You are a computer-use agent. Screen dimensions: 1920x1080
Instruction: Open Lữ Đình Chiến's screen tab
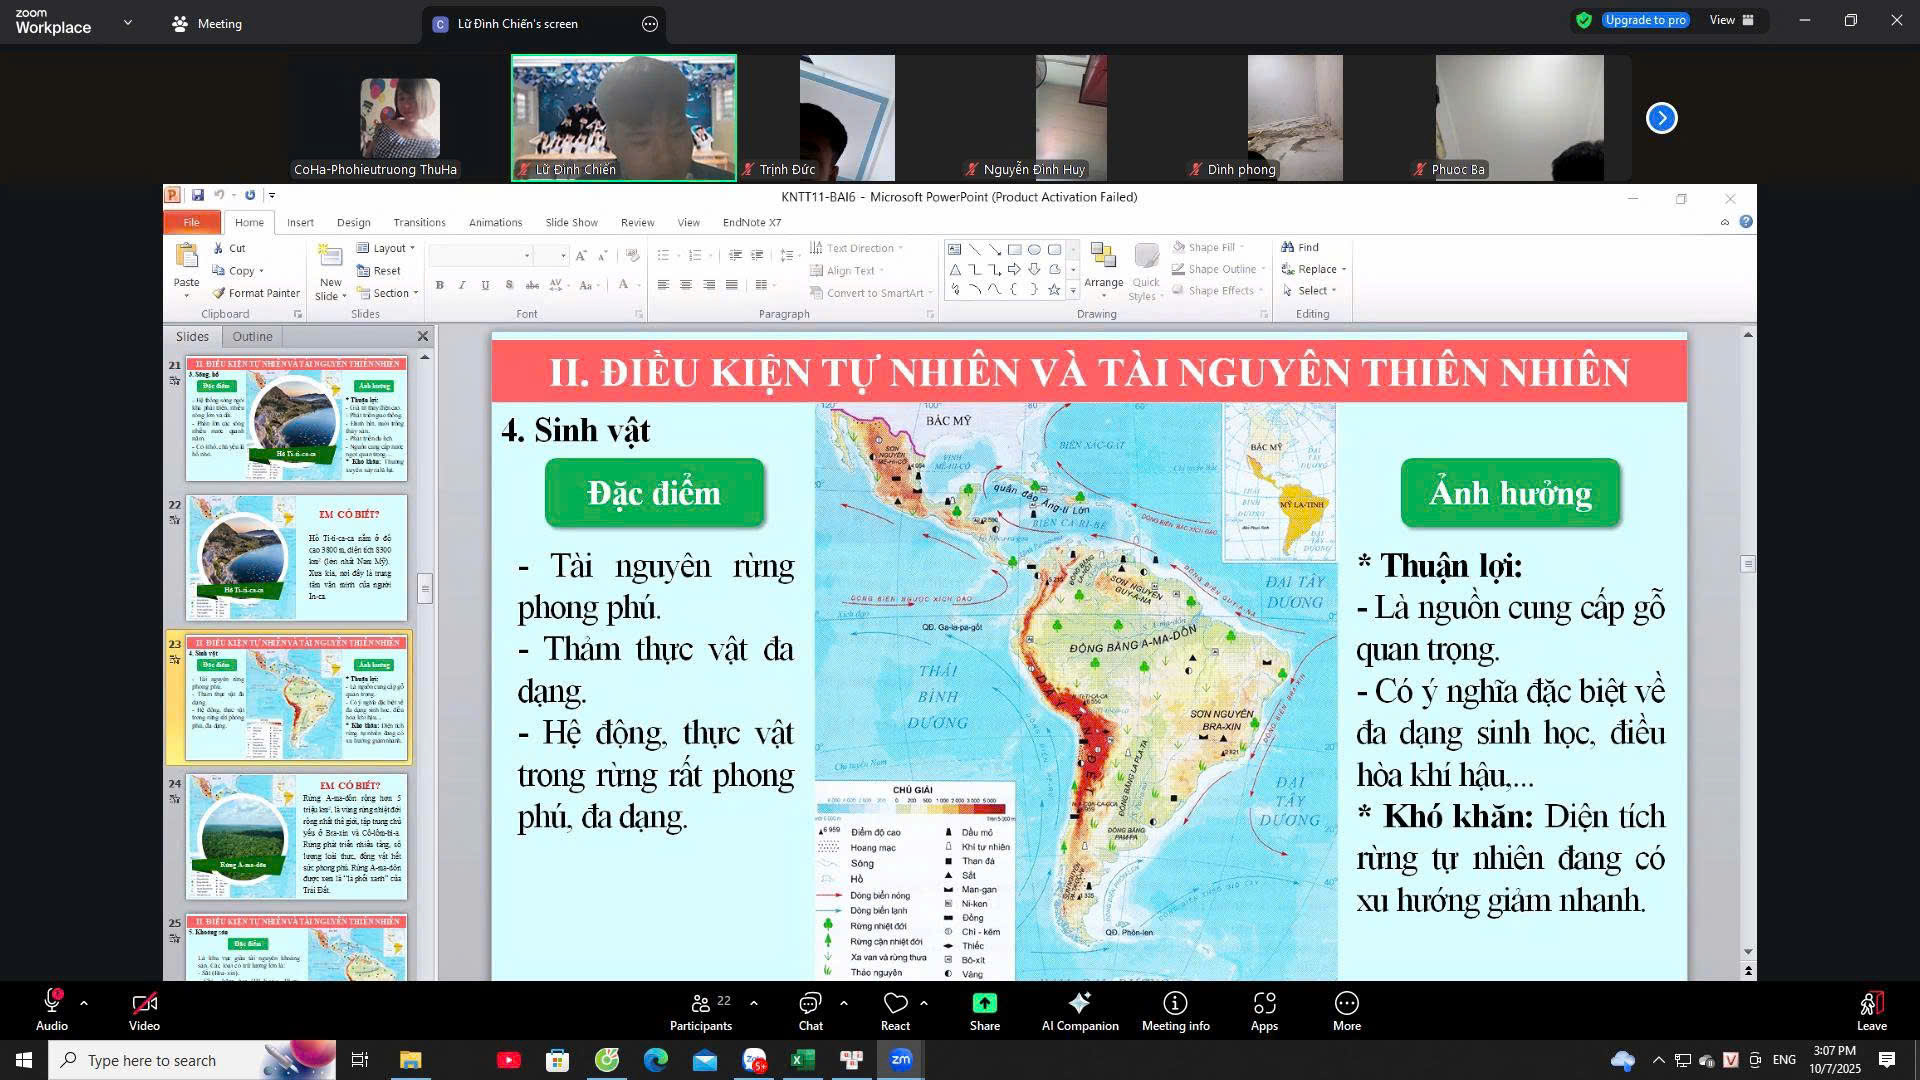(516, 24)
